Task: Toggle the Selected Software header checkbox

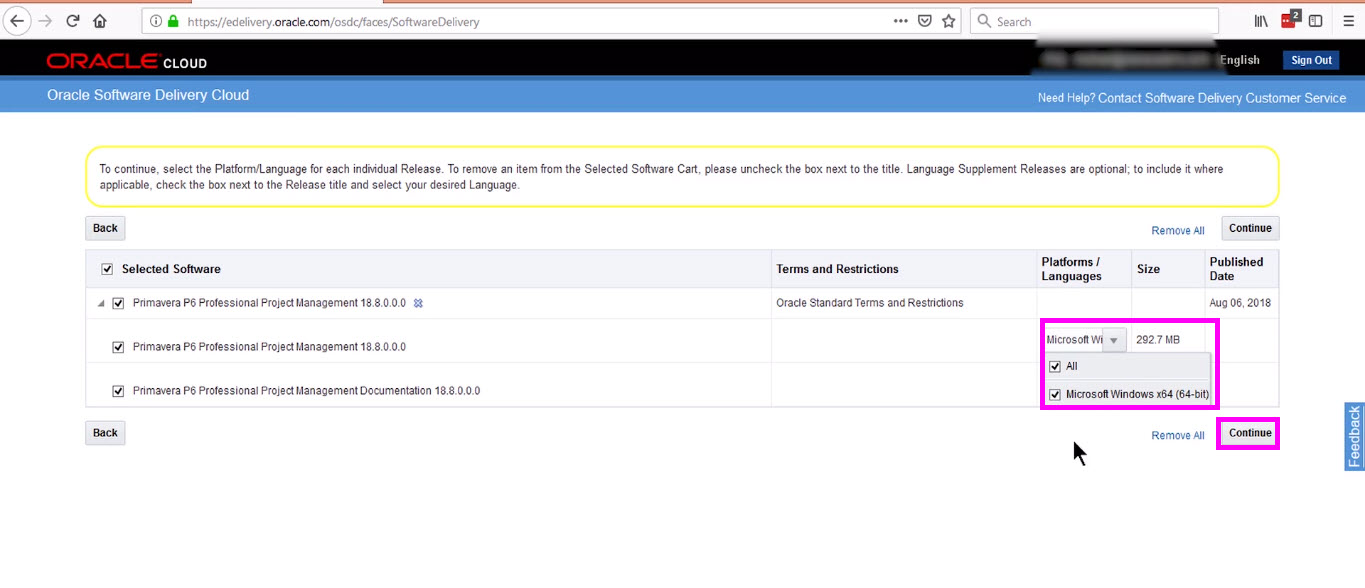Action: [108, 269]
